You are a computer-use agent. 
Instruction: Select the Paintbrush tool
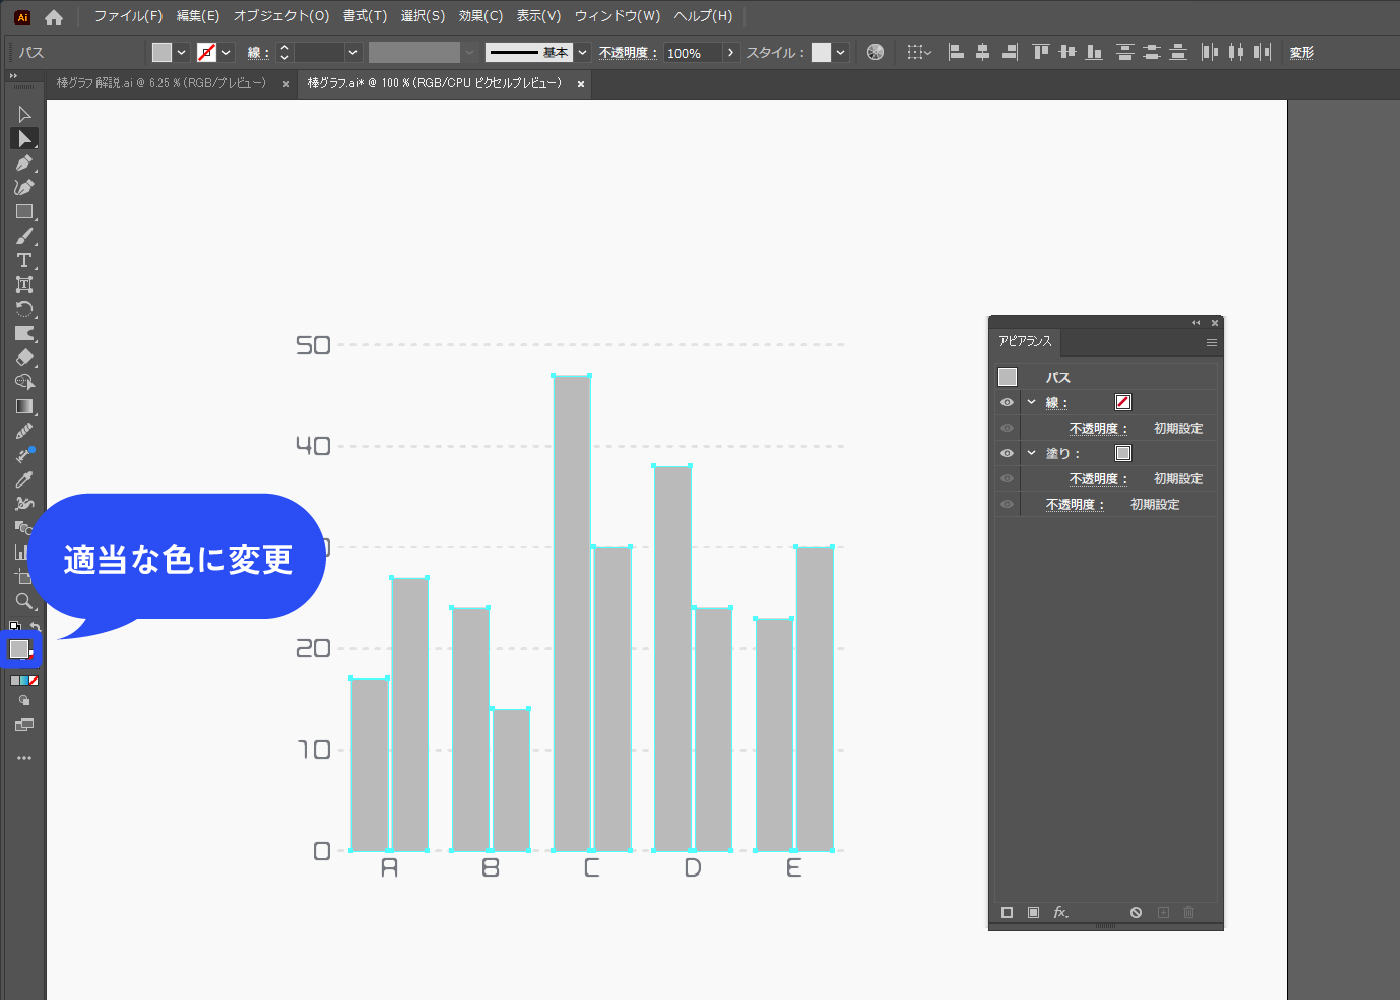(x=24, y=236)
